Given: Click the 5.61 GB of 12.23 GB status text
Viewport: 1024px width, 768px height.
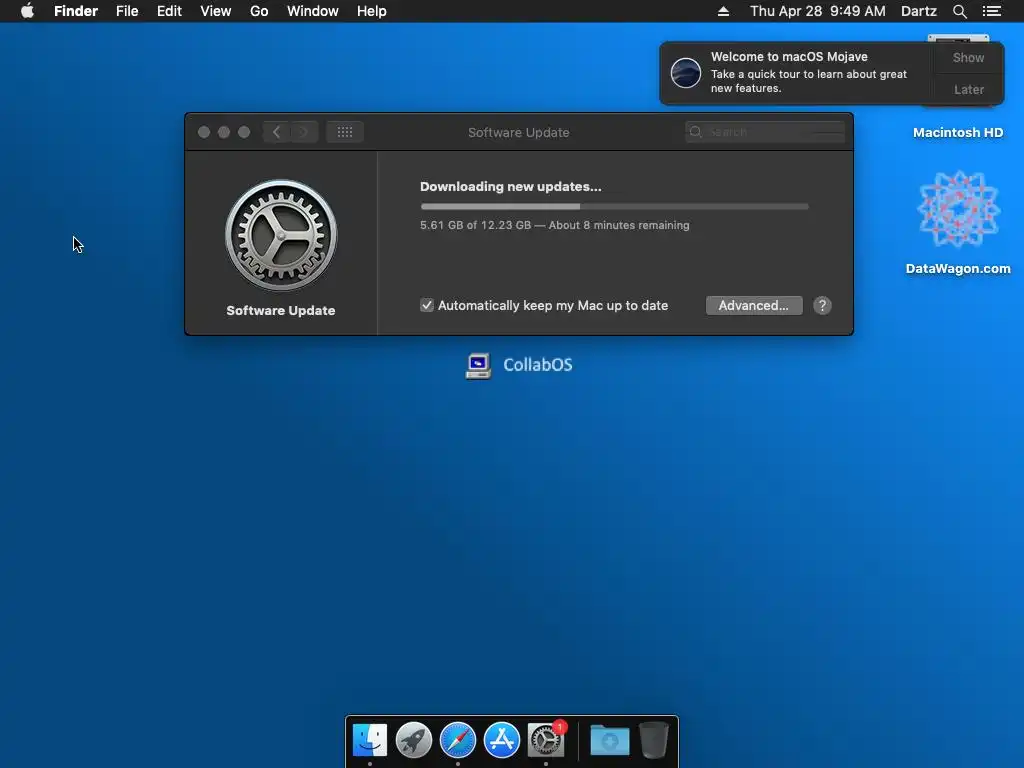Looking at the screenshot, I should [554, 225].
